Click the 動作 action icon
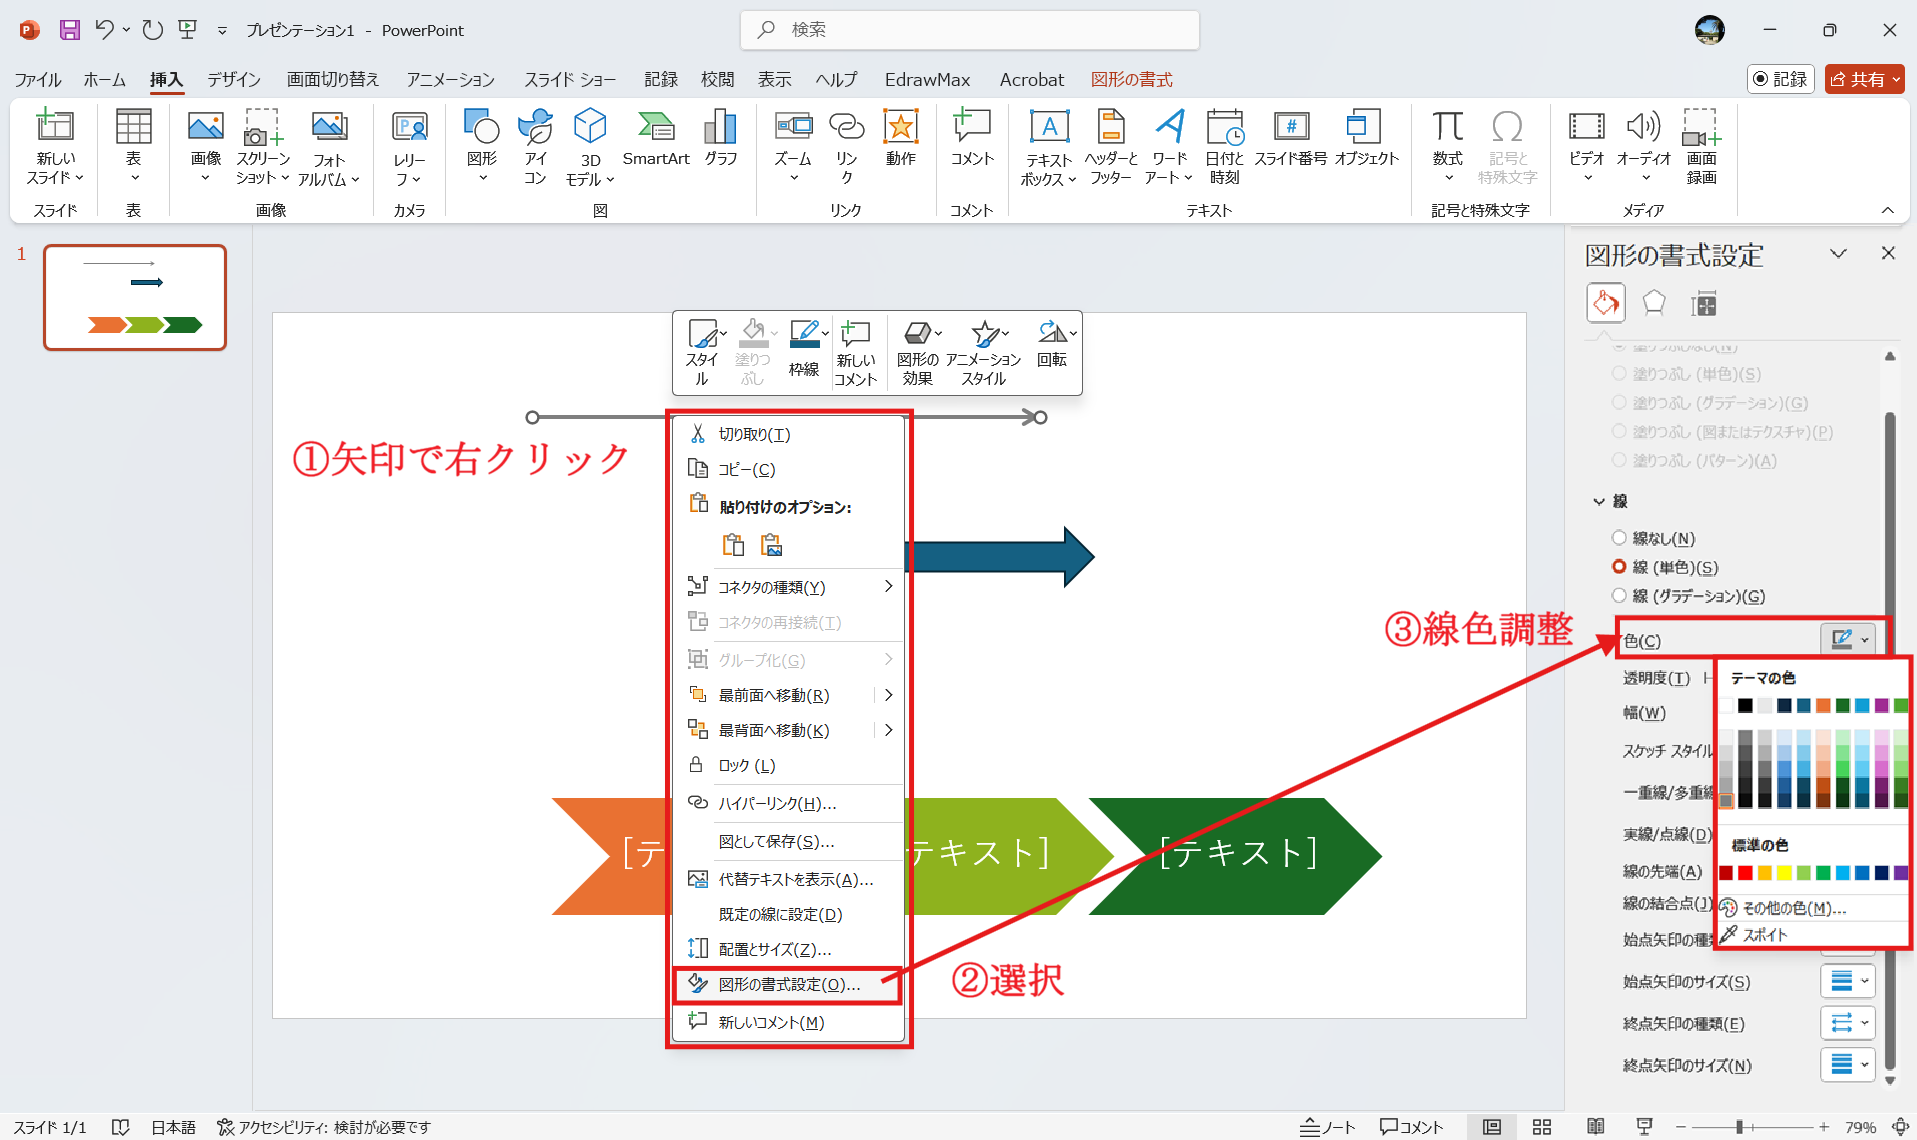Image resolution: width=1917 pixels, height=1140 pixels. point(901,138)
